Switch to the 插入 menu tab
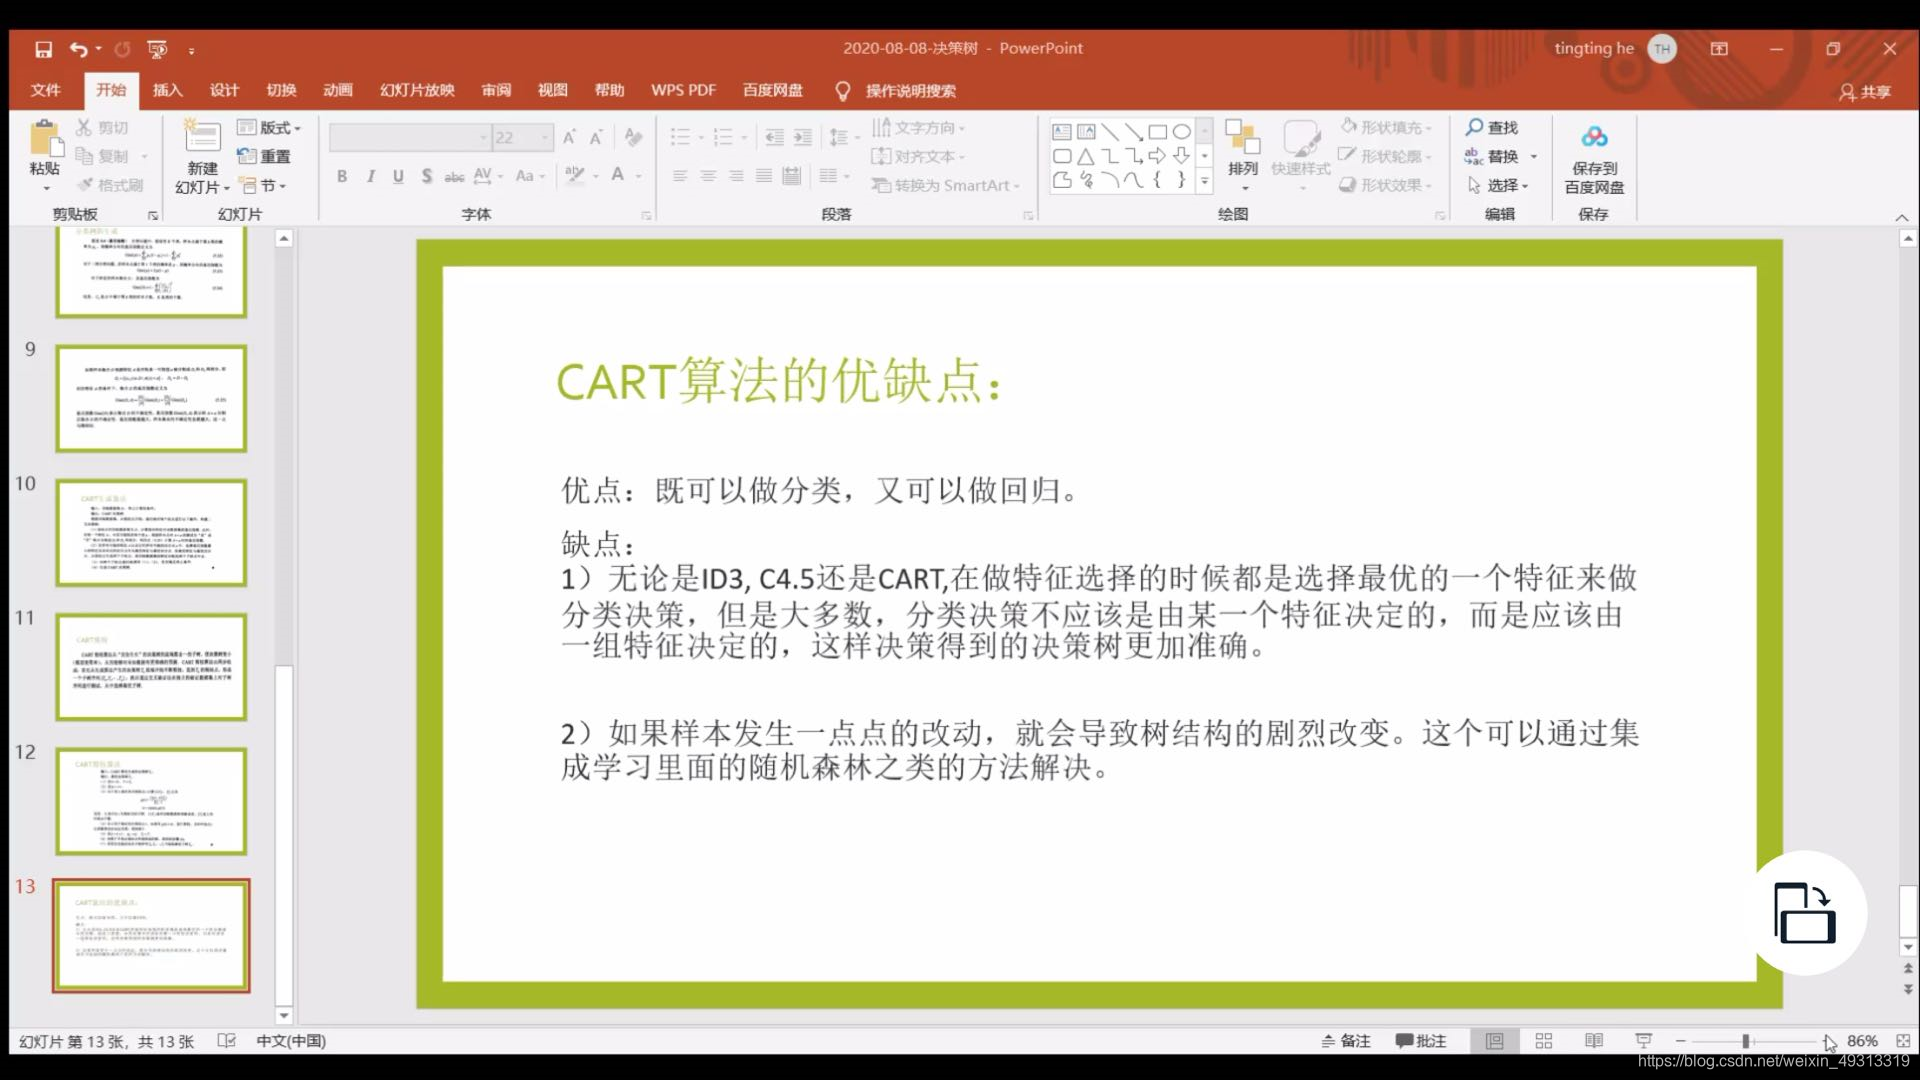Image resolution: width=1920 pixels, height=1080 pixels. point(165,90)
